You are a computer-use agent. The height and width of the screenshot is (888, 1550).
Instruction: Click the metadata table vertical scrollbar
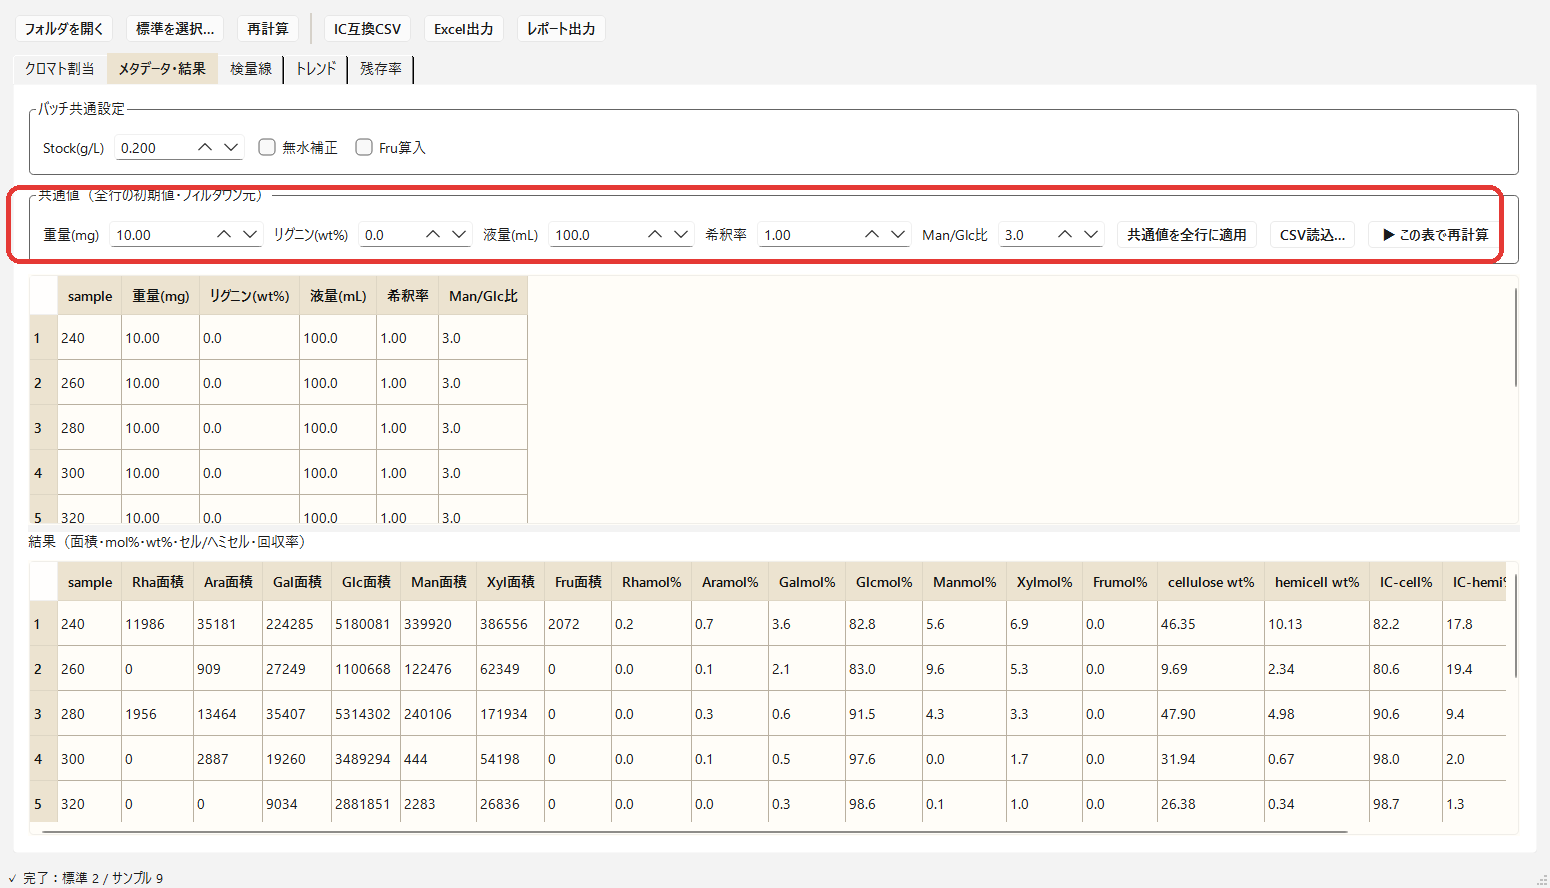1515,337
